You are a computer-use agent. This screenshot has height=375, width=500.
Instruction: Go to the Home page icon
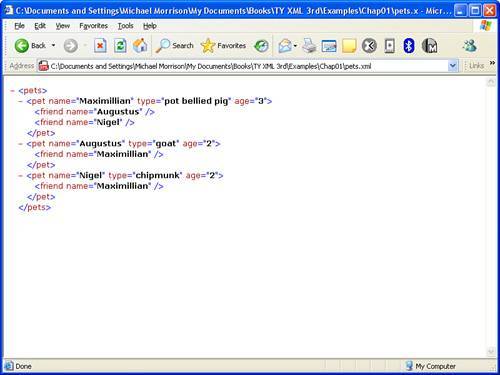[140, 46]
